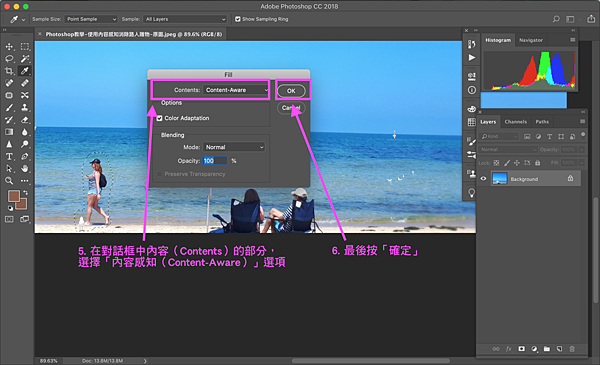600x365 pixels.
Task: Click the background color swatch
Action: pos(23,205)
